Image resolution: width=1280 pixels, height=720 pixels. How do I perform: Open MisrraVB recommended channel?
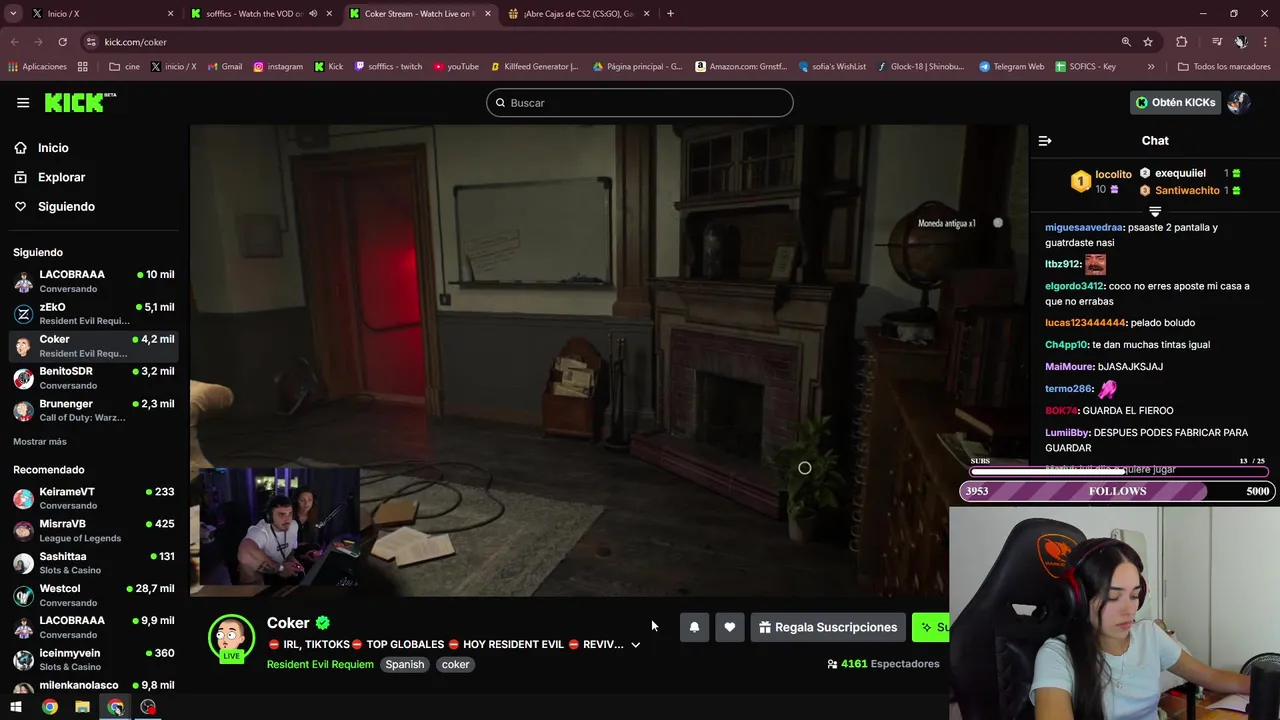pyautogui.click(x=94, y=530)
